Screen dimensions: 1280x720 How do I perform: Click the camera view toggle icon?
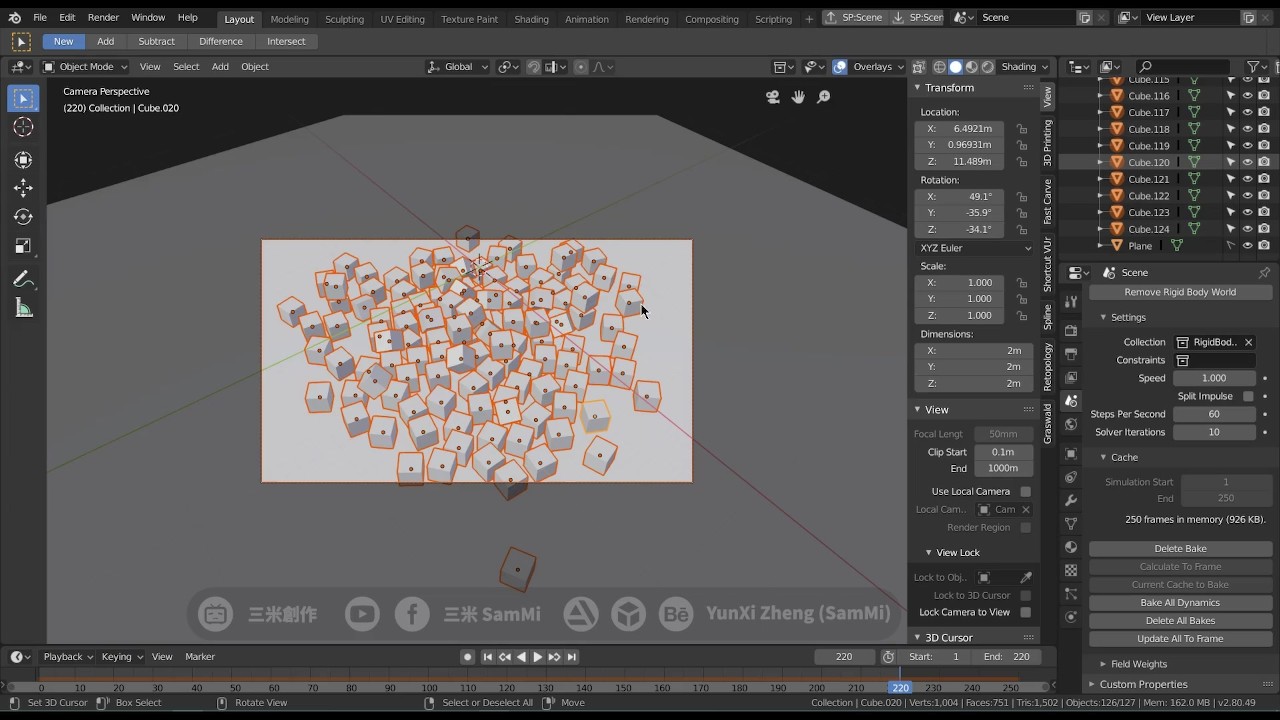pyautogui.click(x=772, y=97)
